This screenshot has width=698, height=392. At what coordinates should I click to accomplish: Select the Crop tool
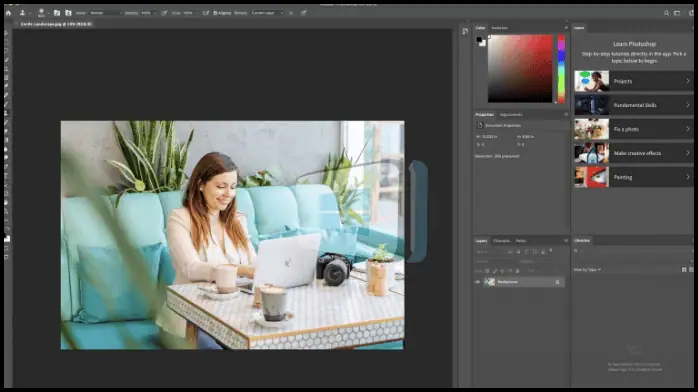click(7, 69)
